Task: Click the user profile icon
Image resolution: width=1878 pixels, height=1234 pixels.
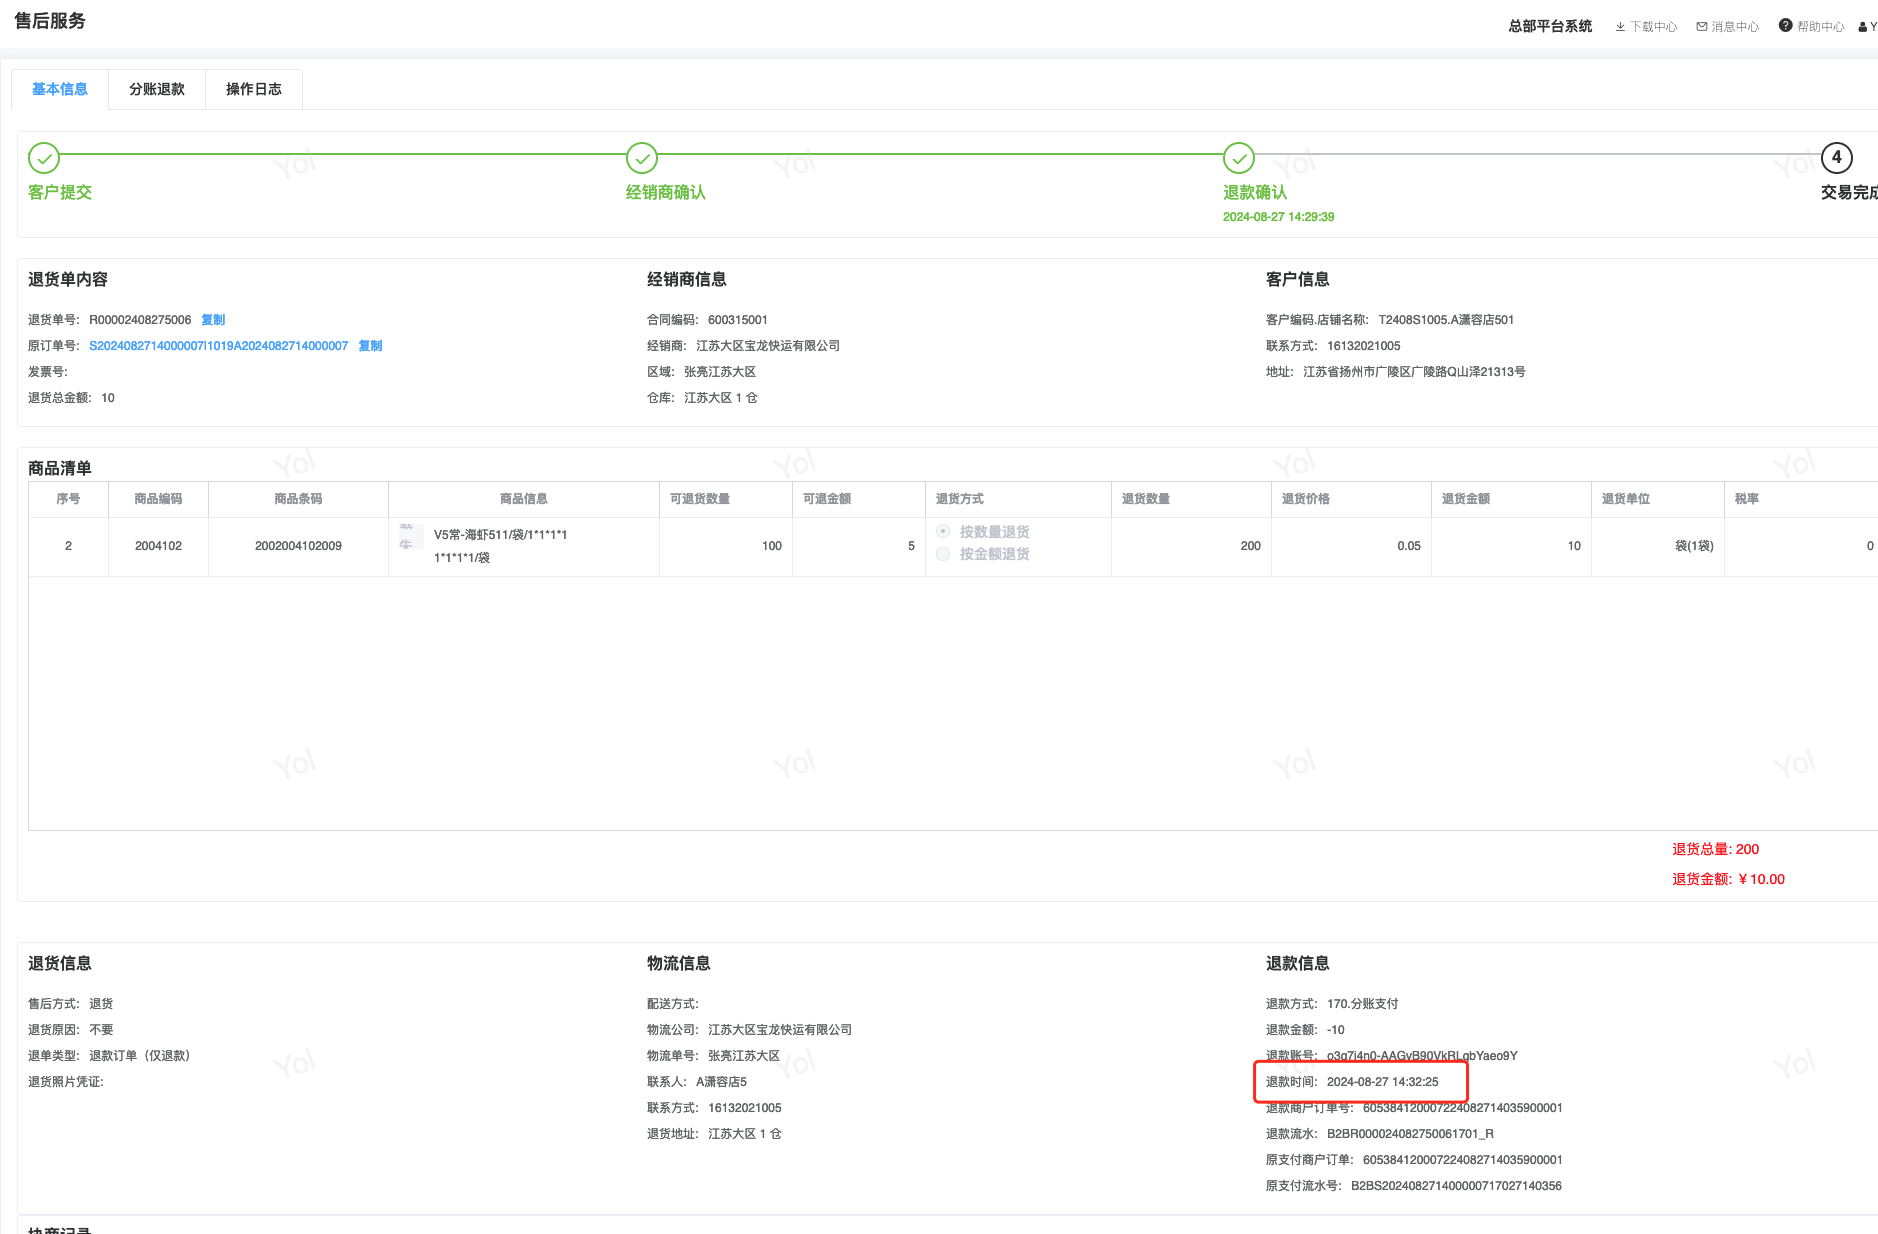Action: coord(1863,27)
